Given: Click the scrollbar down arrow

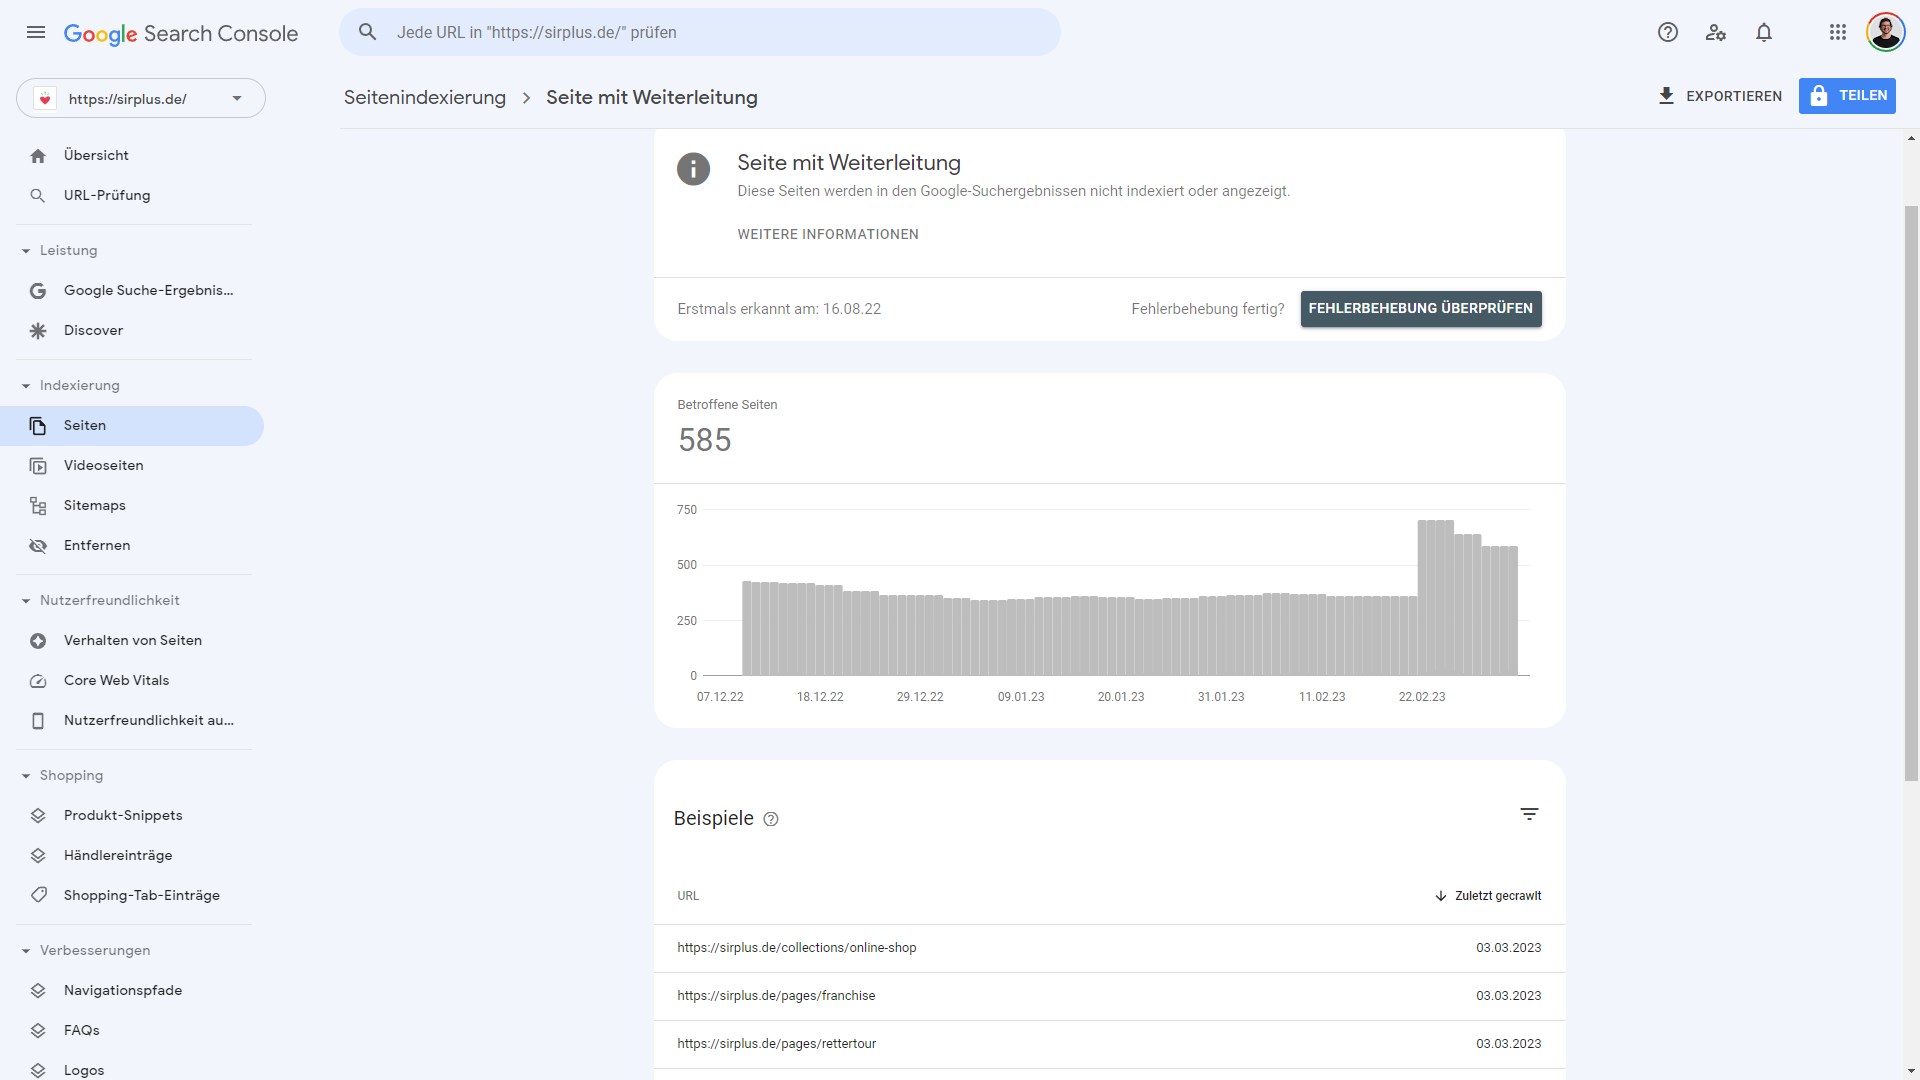Looking at the screenshot, I should coord(1911,1071).
